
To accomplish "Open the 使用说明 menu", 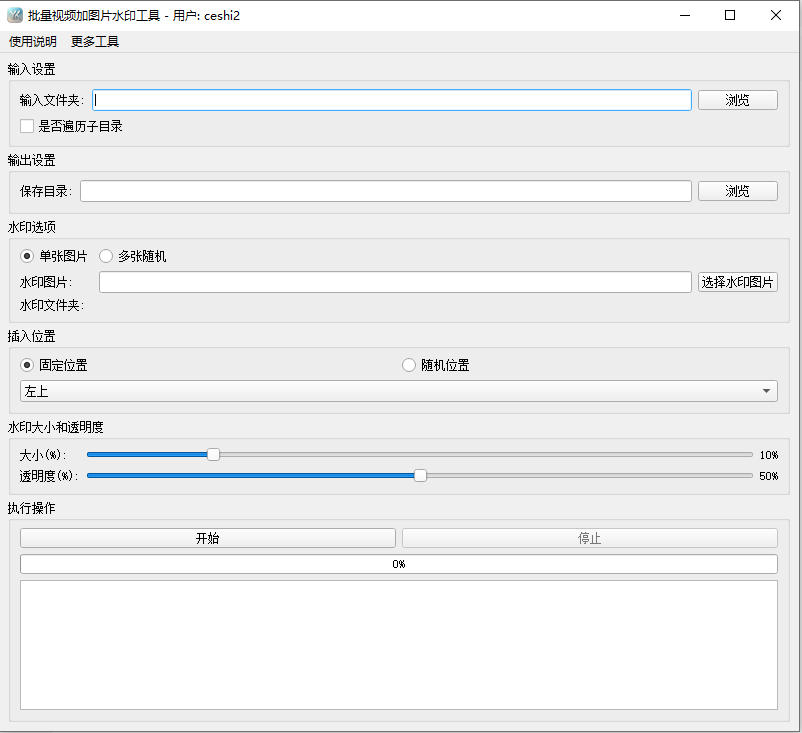I will [33, 42].
